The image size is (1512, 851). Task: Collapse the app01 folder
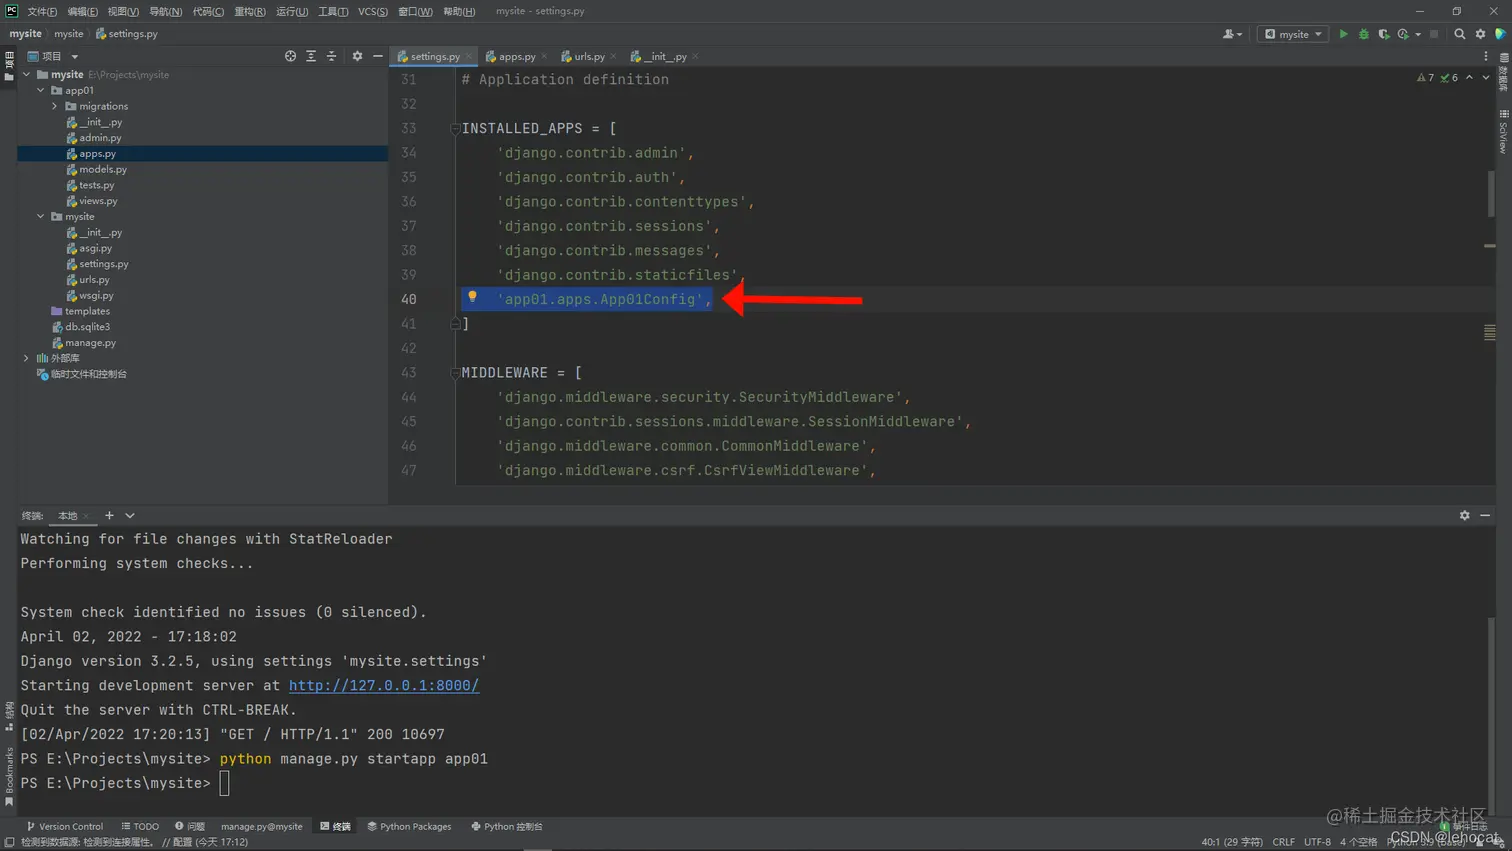click(41, 90)
